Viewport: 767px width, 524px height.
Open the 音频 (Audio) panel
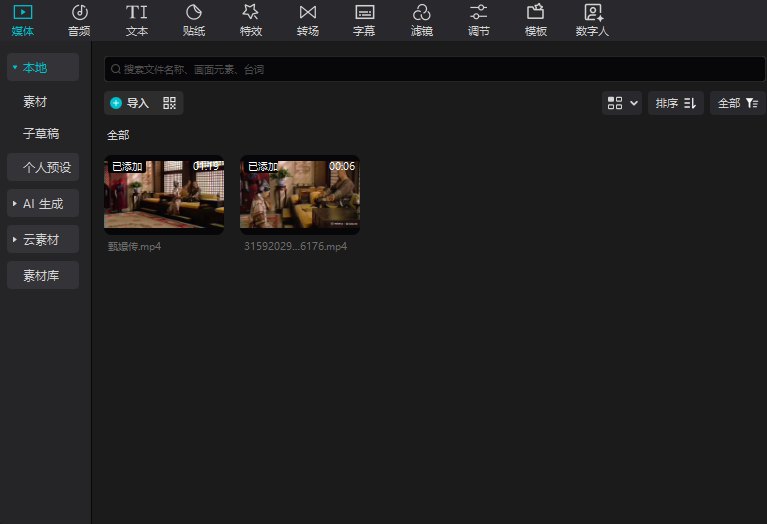[x=79, y=20]
